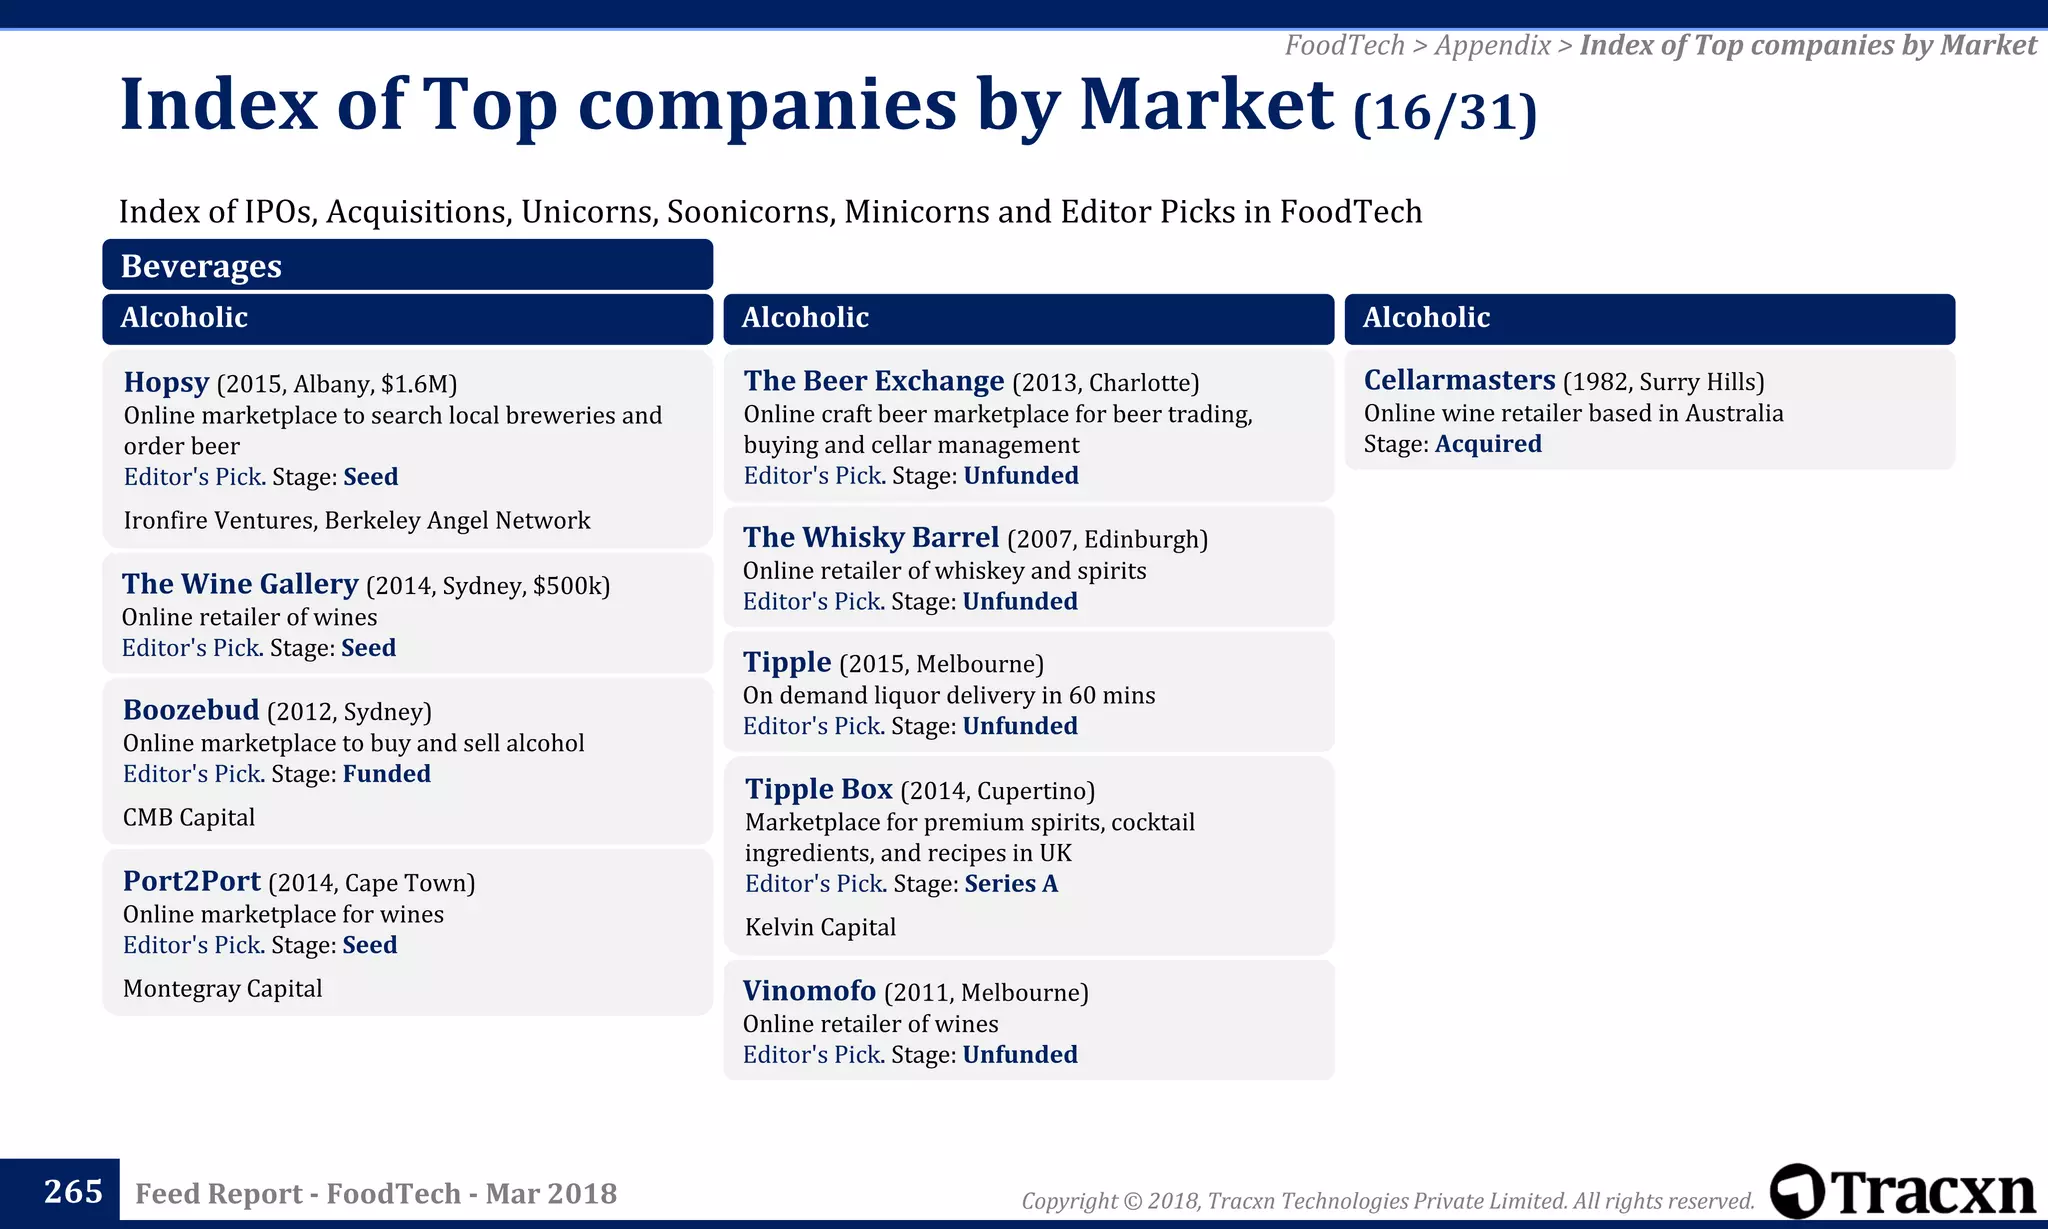Click the Acquired stage for Cellarmasters
Screen dimensions: 2048x1229
click(1488, 444)
